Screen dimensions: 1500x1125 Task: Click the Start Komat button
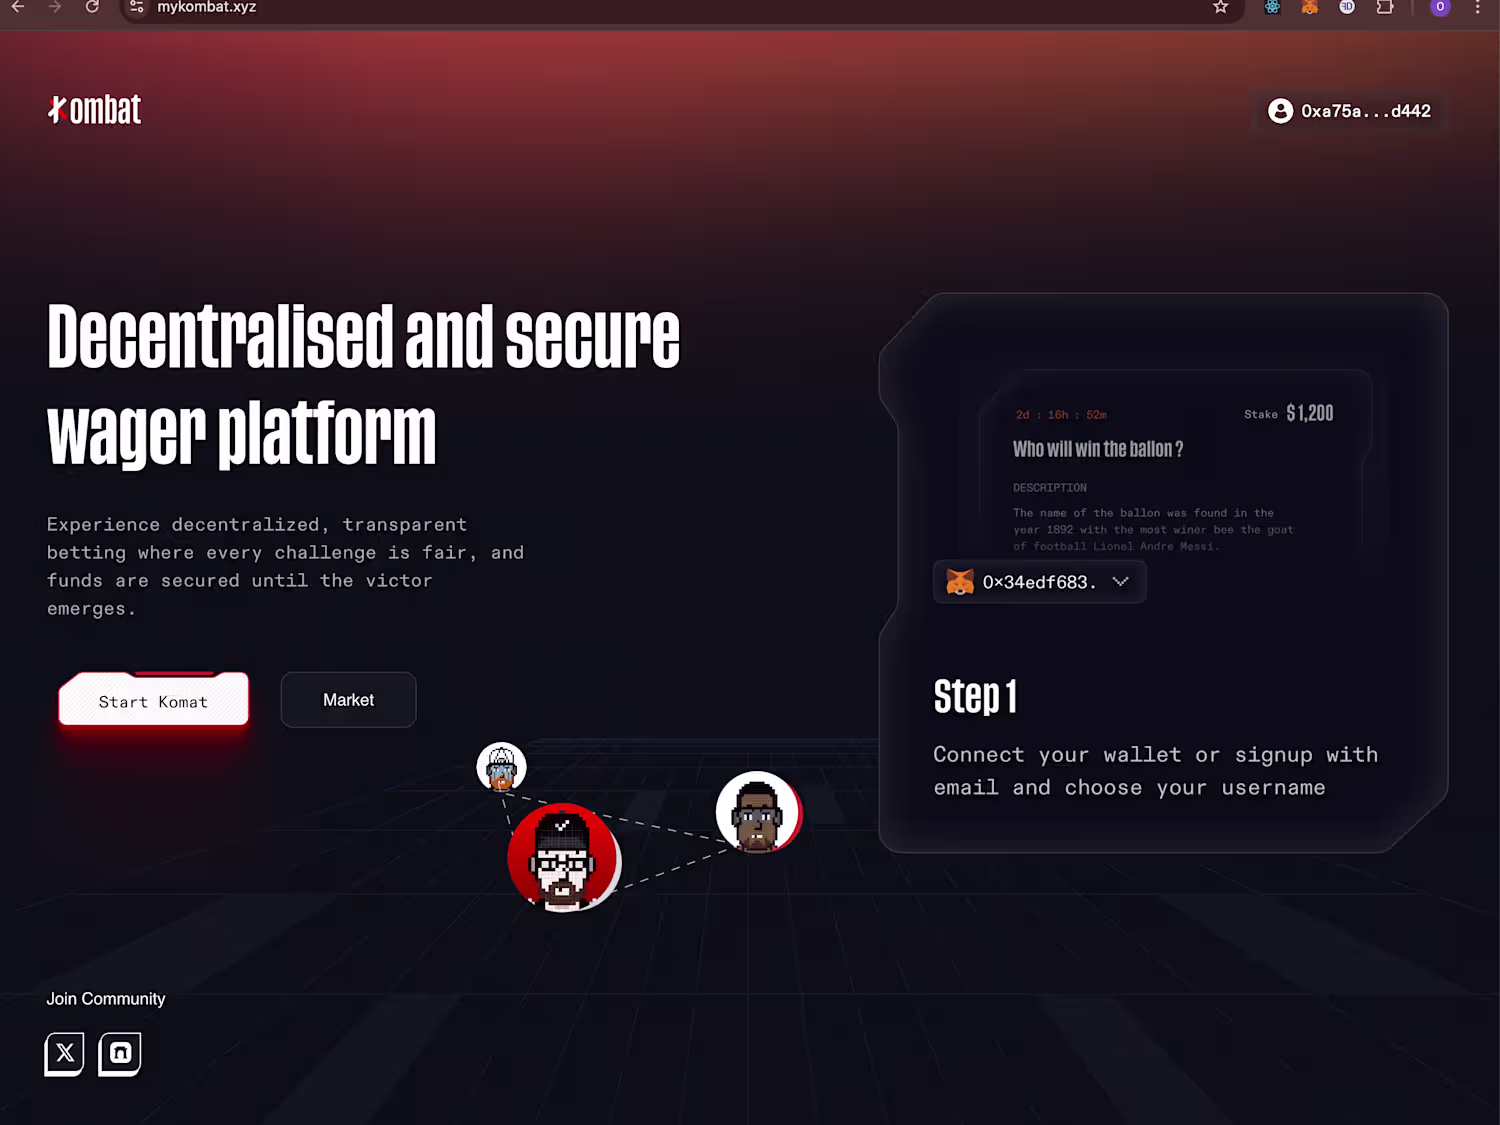click(x=154, y=700)
